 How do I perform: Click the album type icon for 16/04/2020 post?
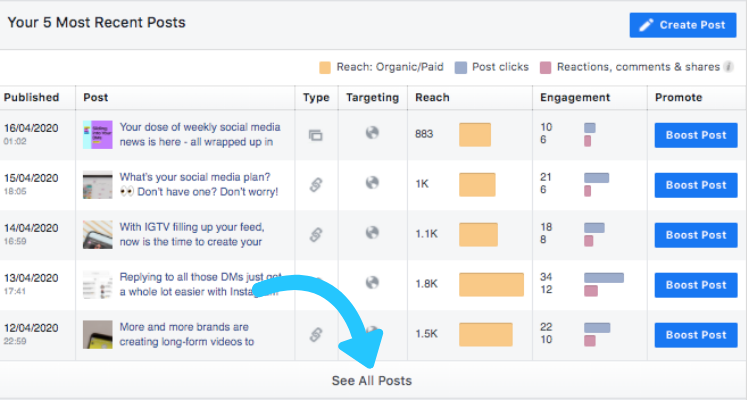[x=315, y=135]
